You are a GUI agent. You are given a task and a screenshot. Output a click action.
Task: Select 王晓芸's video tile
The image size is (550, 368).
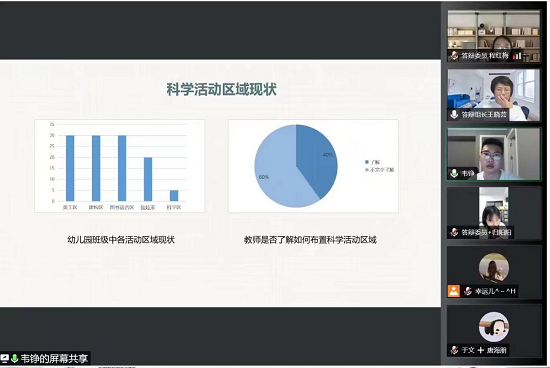[494, 95]
